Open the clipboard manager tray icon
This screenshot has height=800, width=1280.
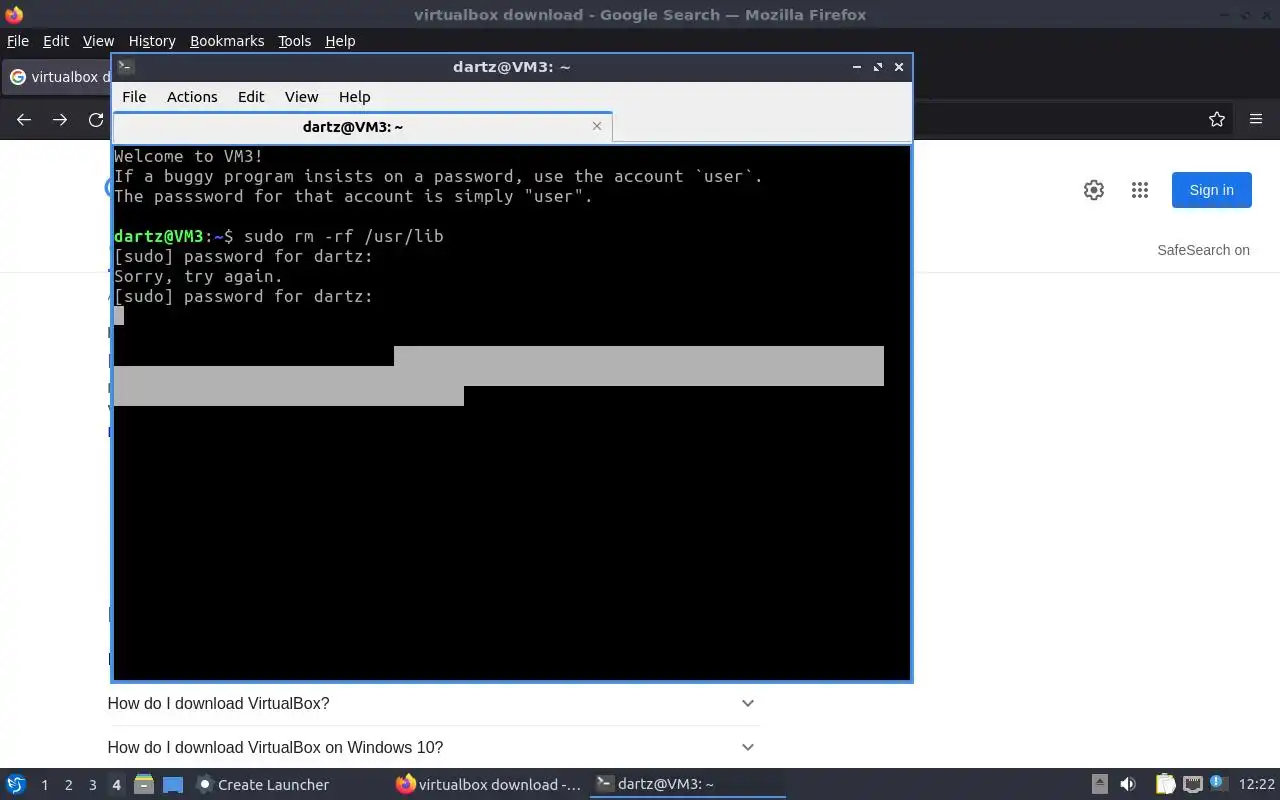pos(1165,784)
